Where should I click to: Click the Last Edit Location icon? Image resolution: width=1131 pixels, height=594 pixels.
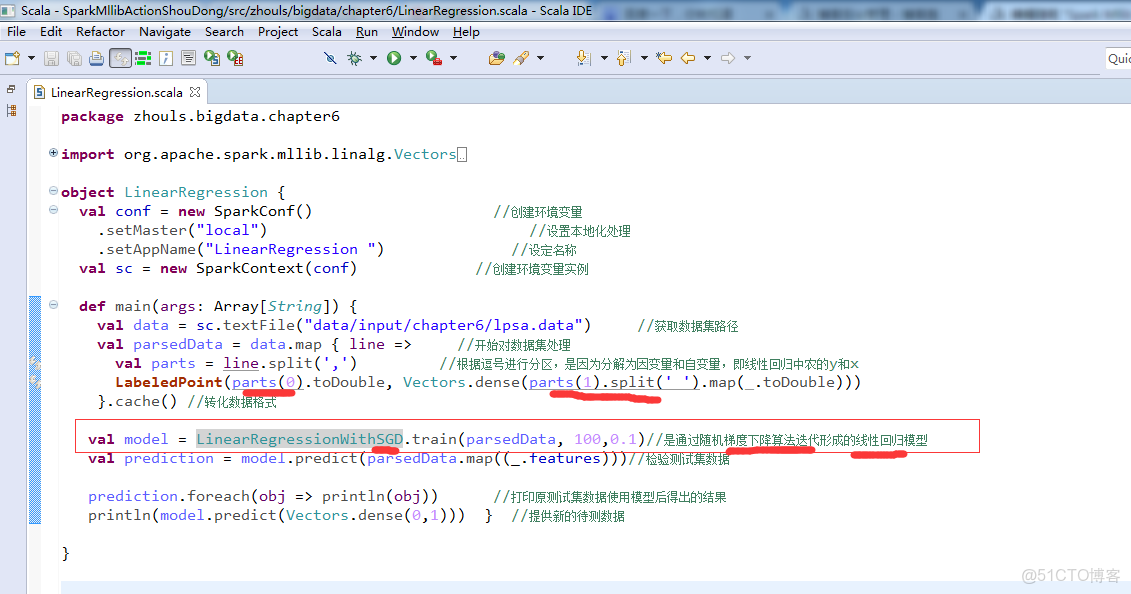tap(664, 58)
